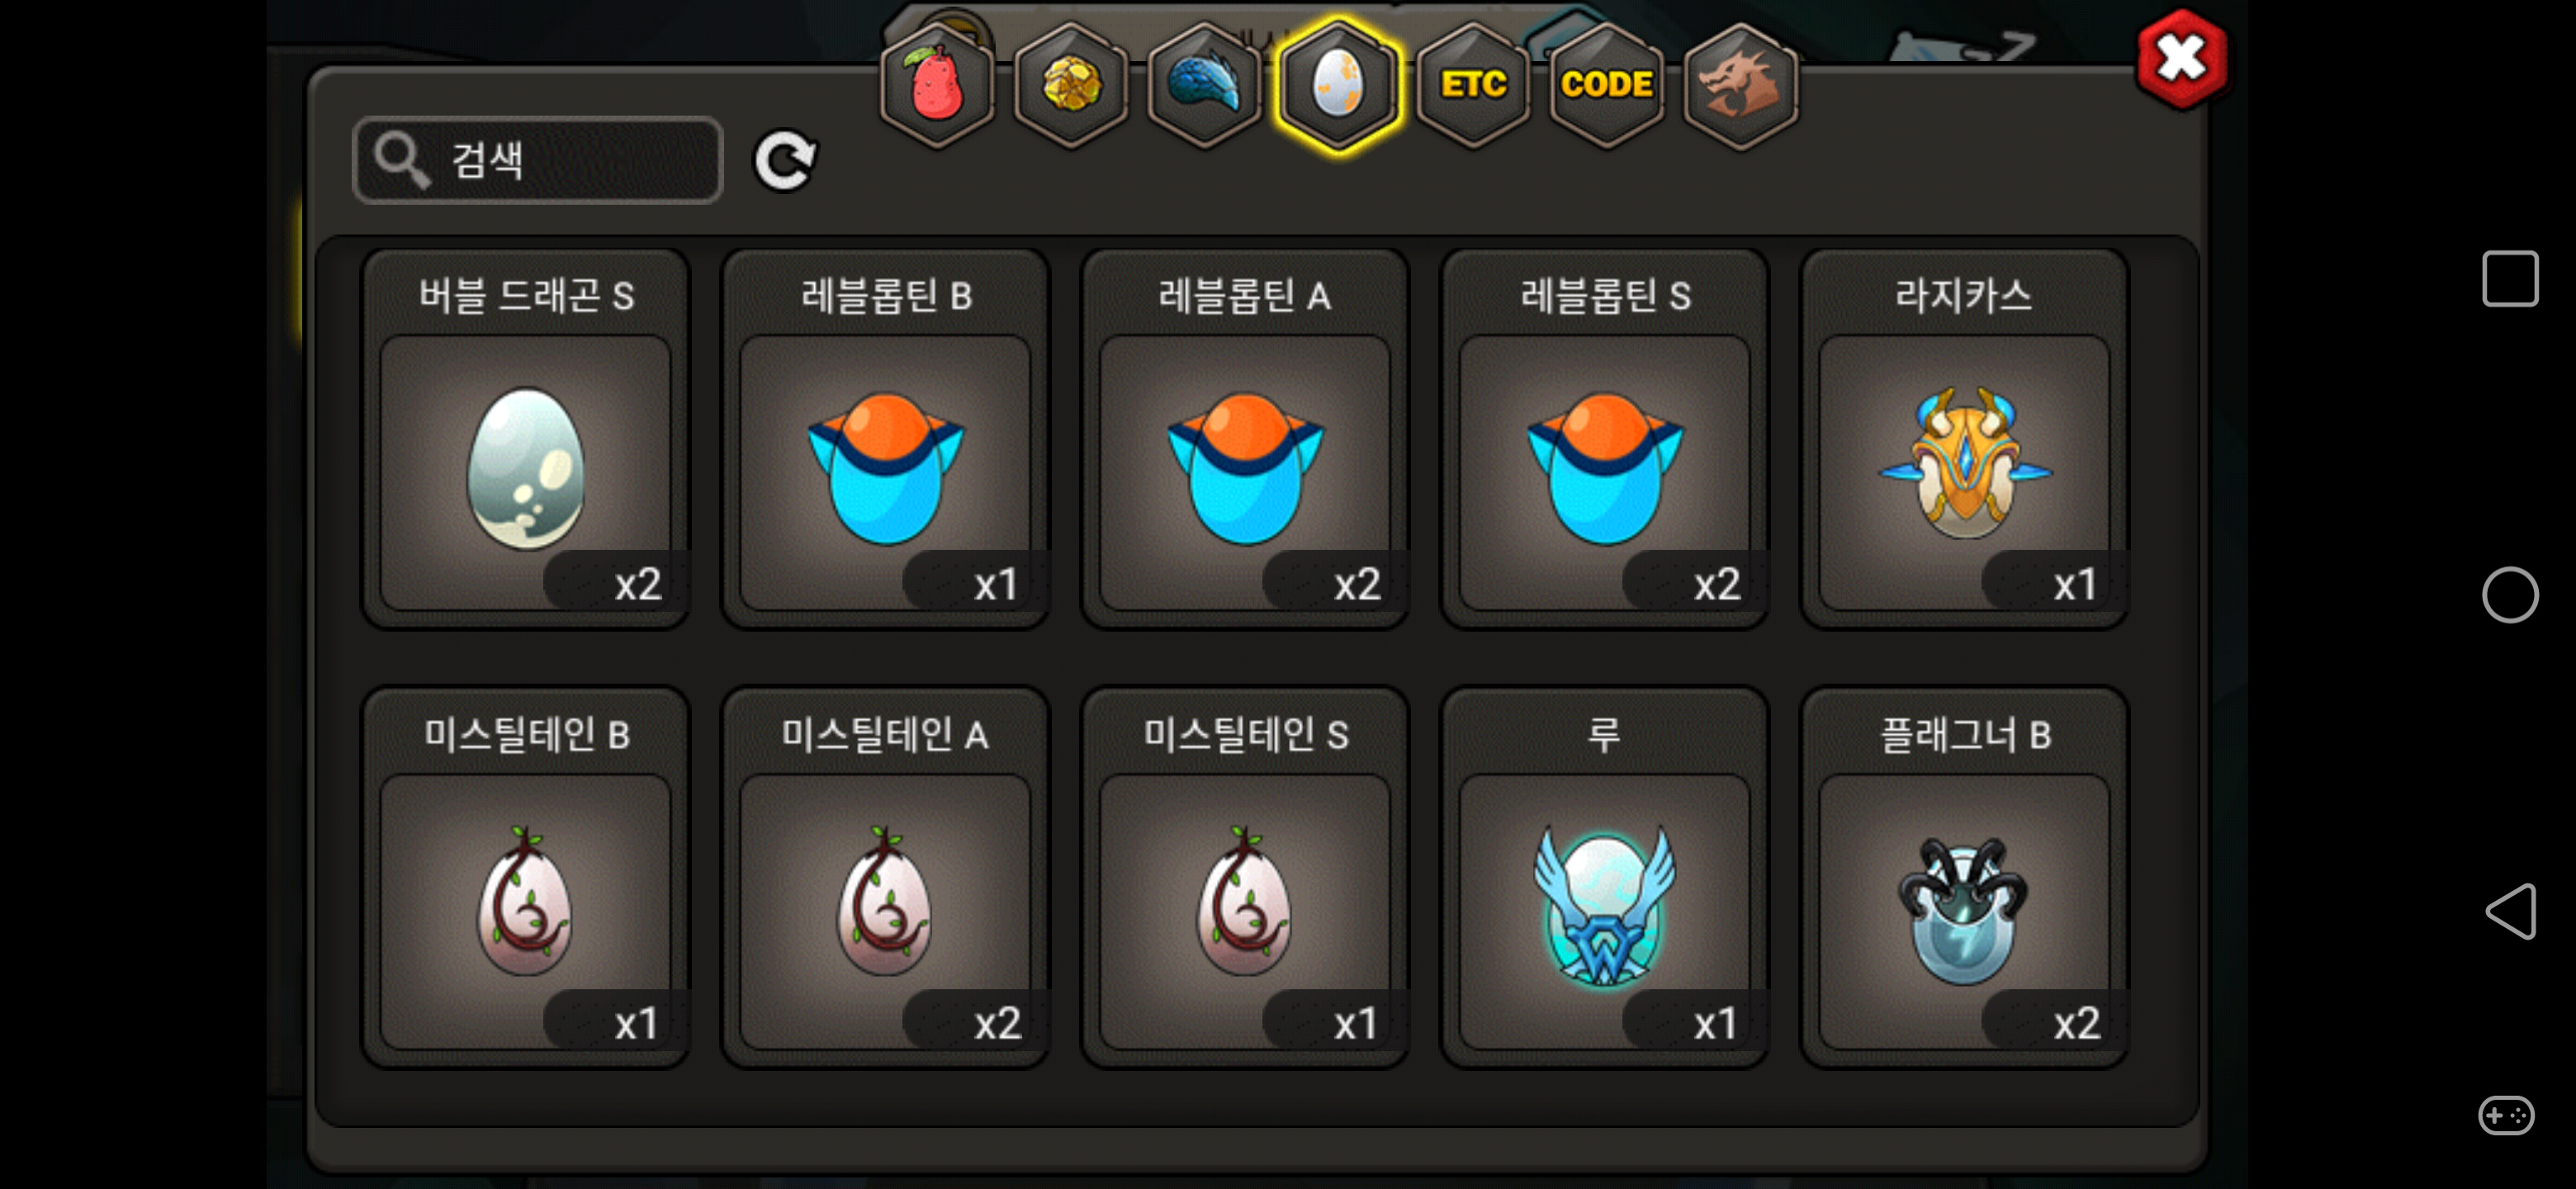The image size is (2576, 1189).
Task: Choose the 레블롭틴 A egg item
Action: tap(1245, 439)
